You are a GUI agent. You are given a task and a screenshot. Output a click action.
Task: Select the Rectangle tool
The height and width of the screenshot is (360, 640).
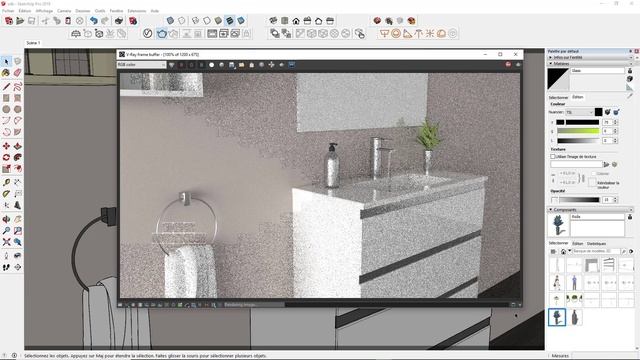point(6,98)
